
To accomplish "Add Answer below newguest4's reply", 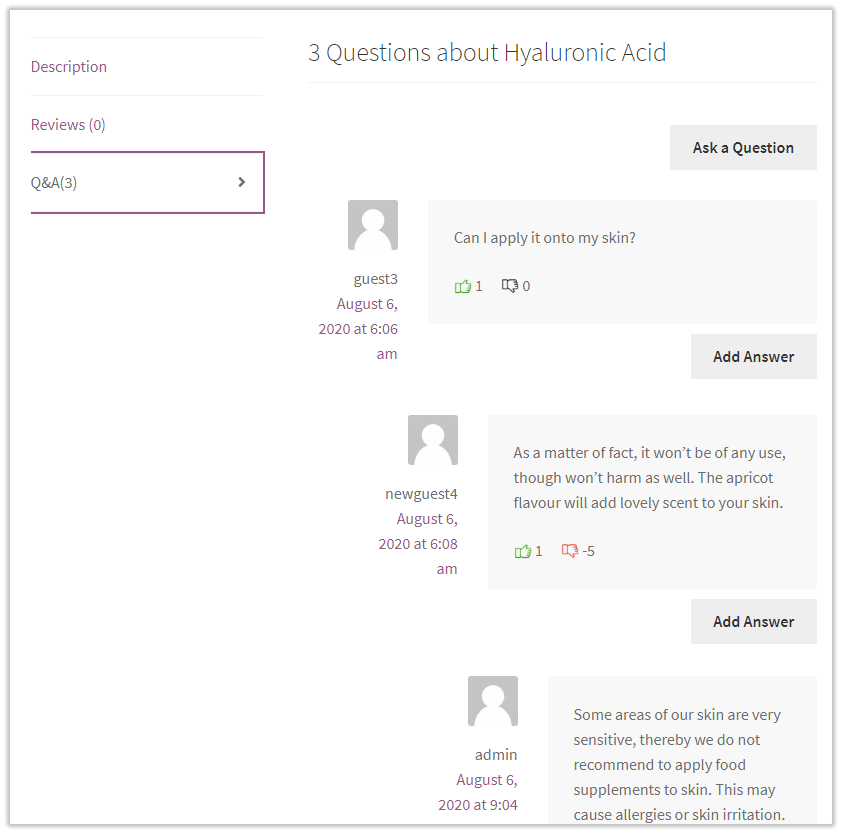I will click(753, 622).
